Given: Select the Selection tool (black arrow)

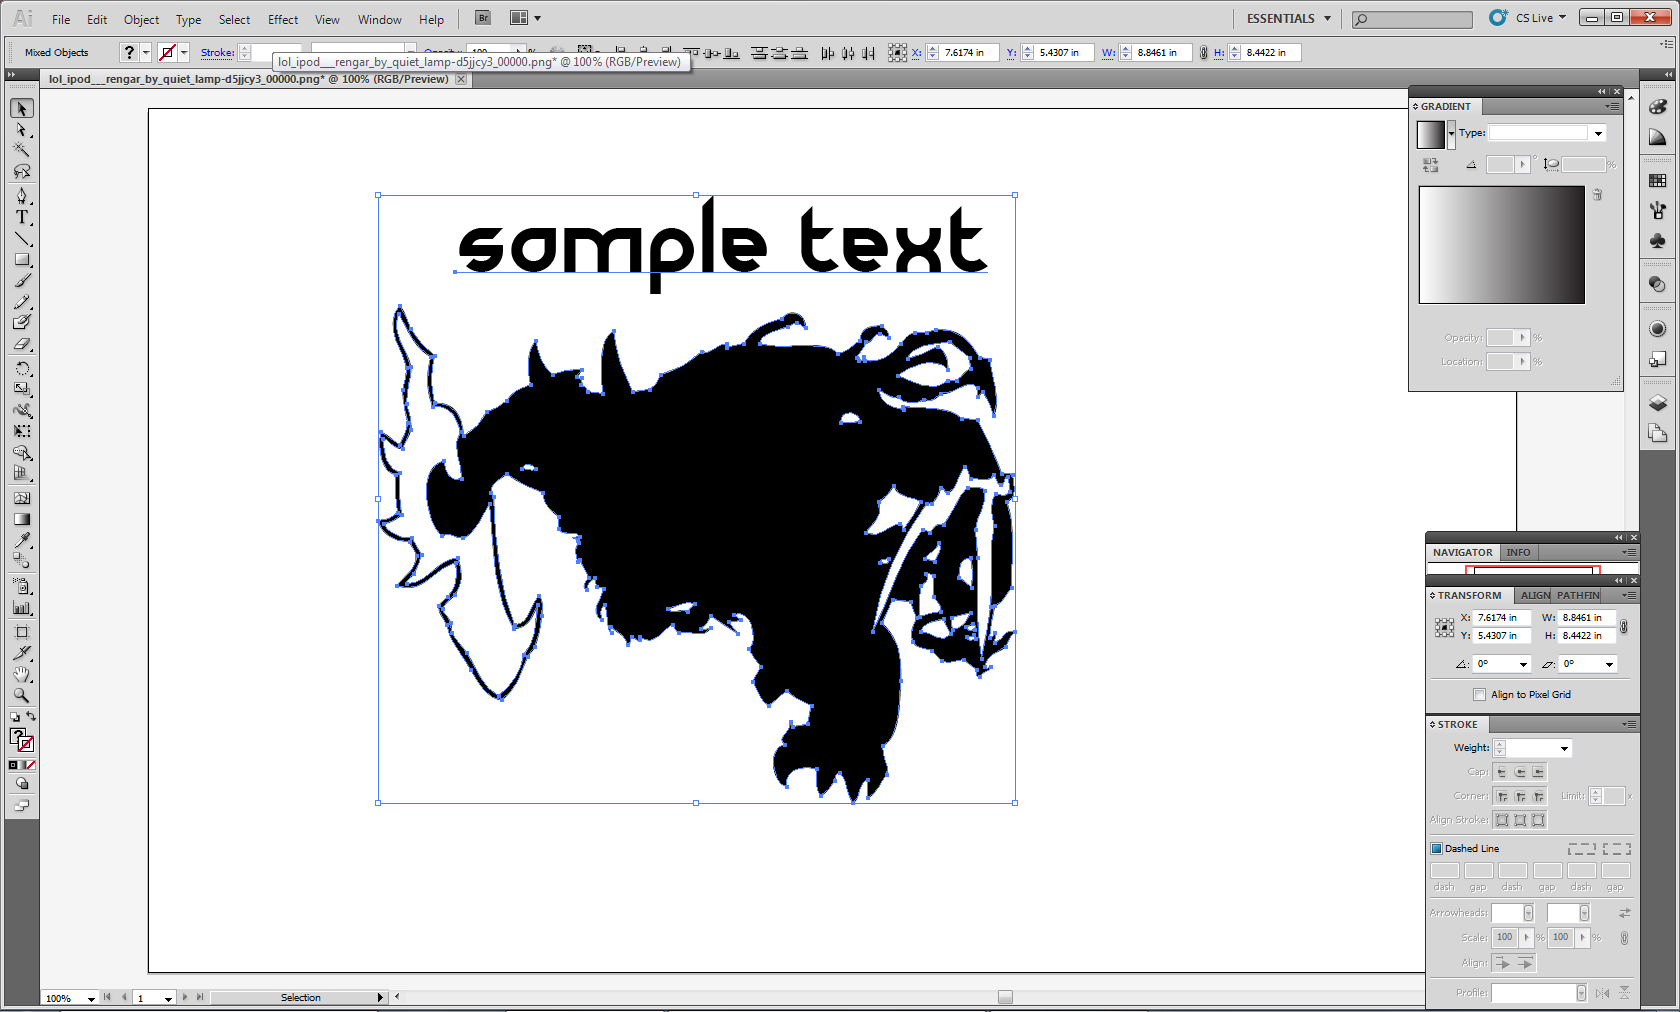Looking at the screenshot, I should [x=22, y=108].
